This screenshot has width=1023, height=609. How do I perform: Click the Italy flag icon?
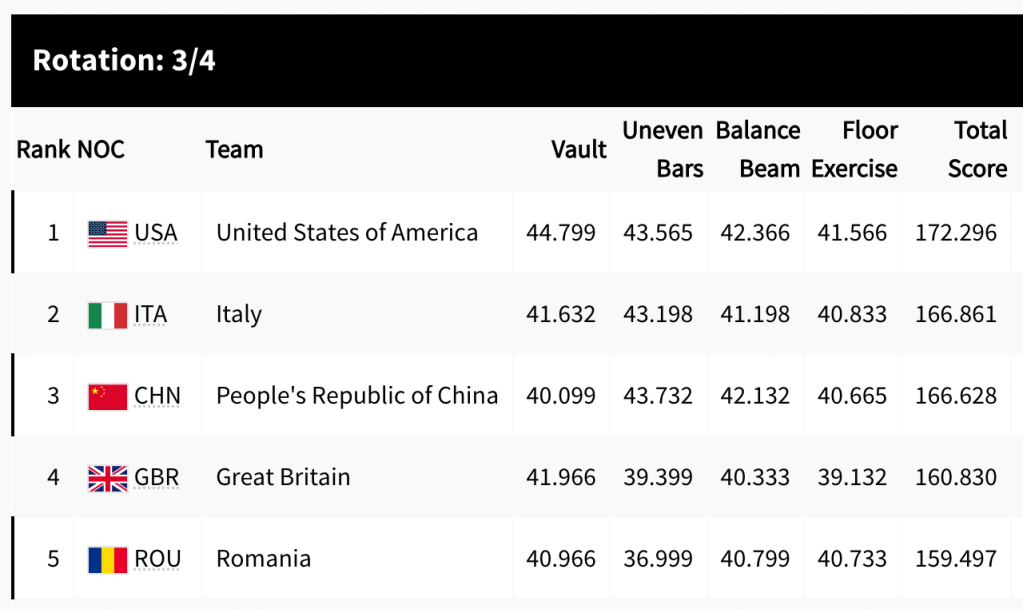(x=107, y=315)
